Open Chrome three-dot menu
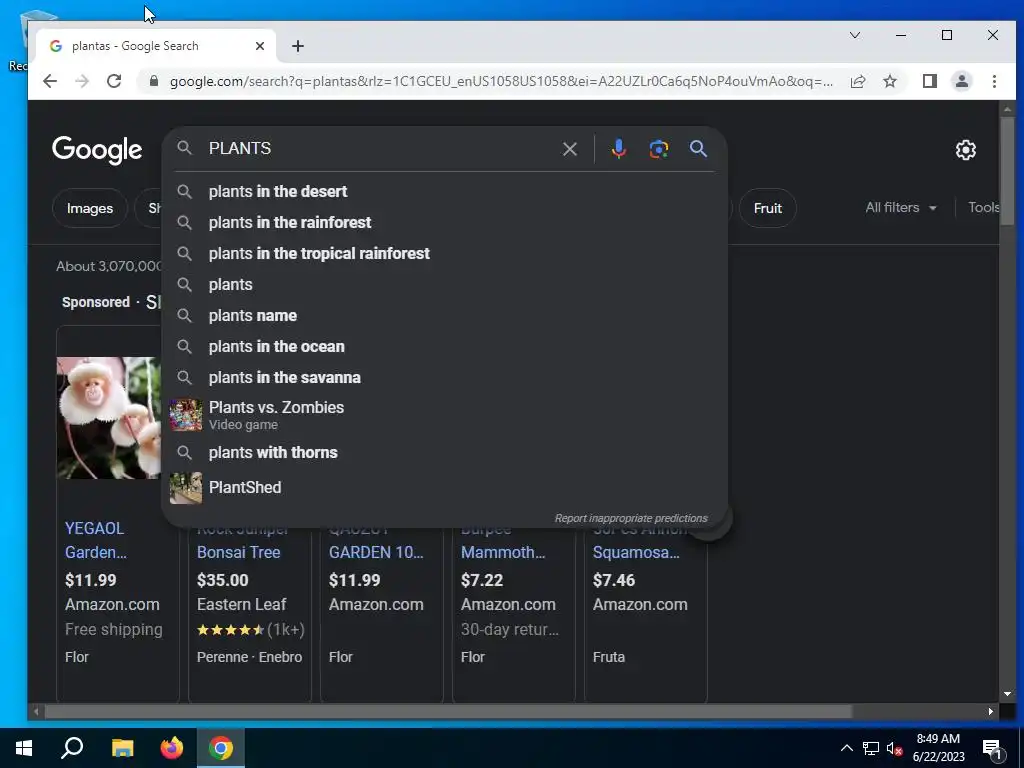 [x=994, y=81]
